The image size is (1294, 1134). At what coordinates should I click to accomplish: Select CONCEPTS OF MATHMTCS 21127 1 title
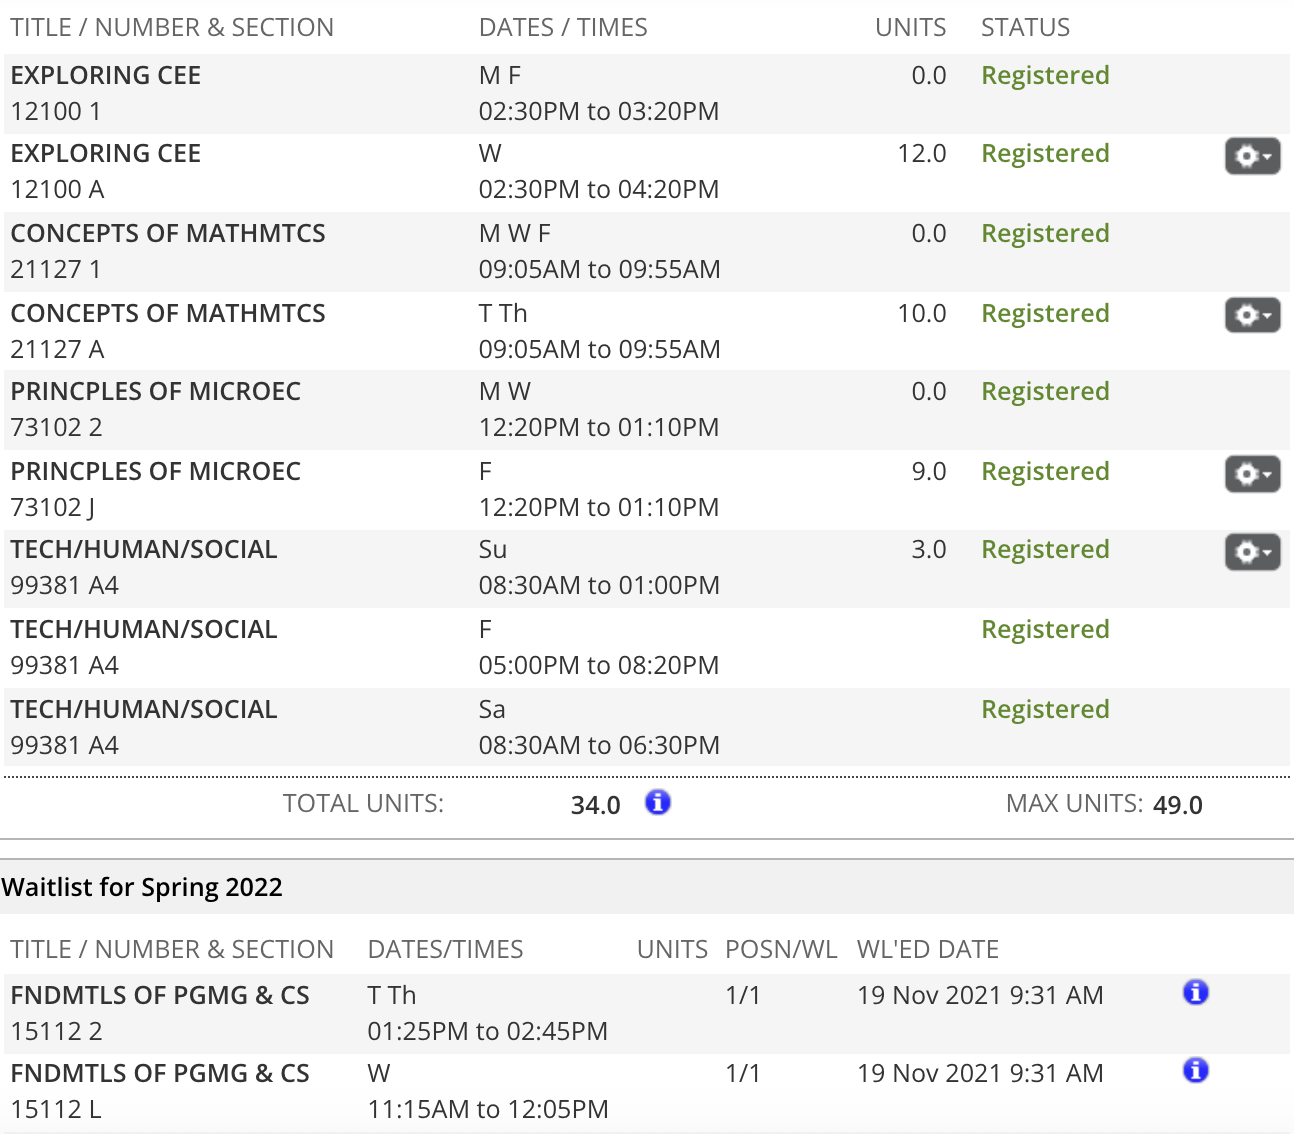coord(168,233)
